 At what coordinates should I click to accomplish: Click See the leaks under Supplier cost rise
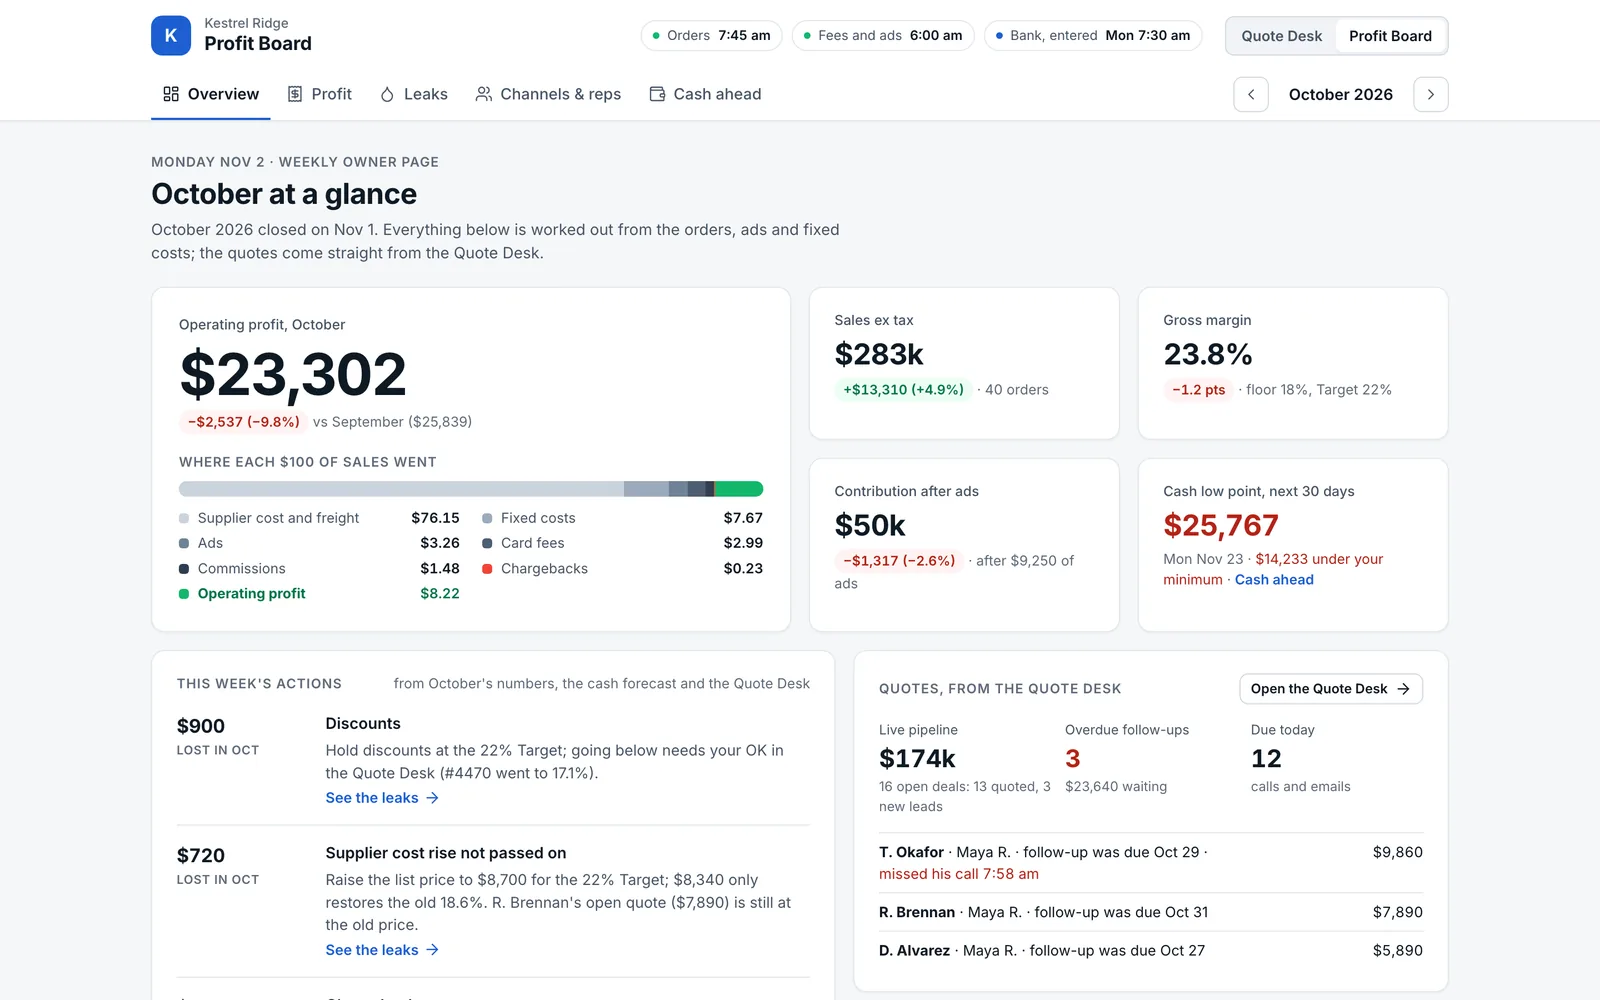382,950
